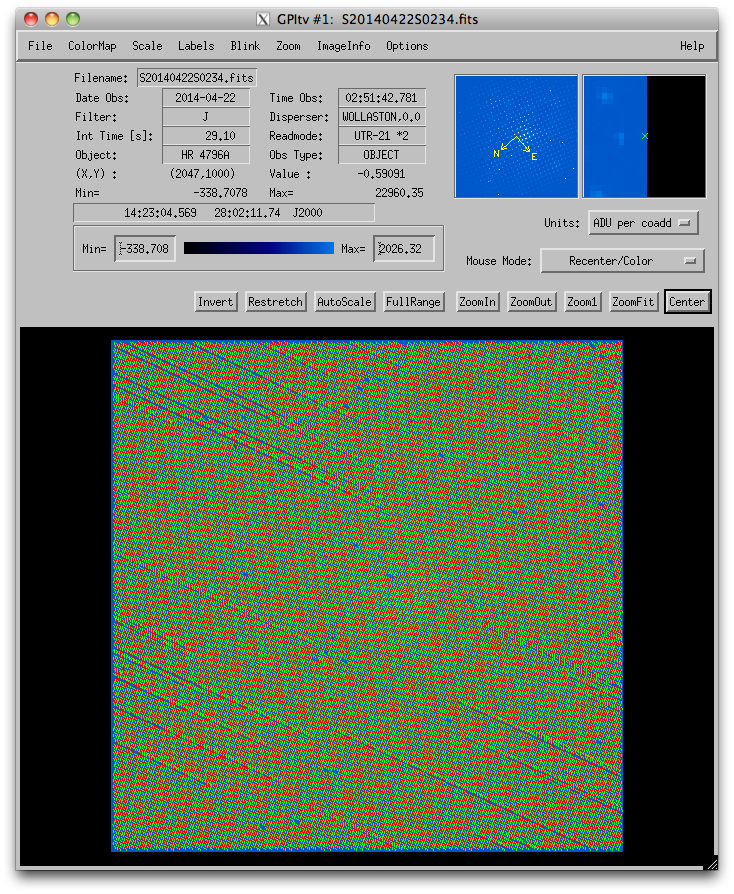
Task: Open the ImageInfo menu
Action: coord(343,46)
